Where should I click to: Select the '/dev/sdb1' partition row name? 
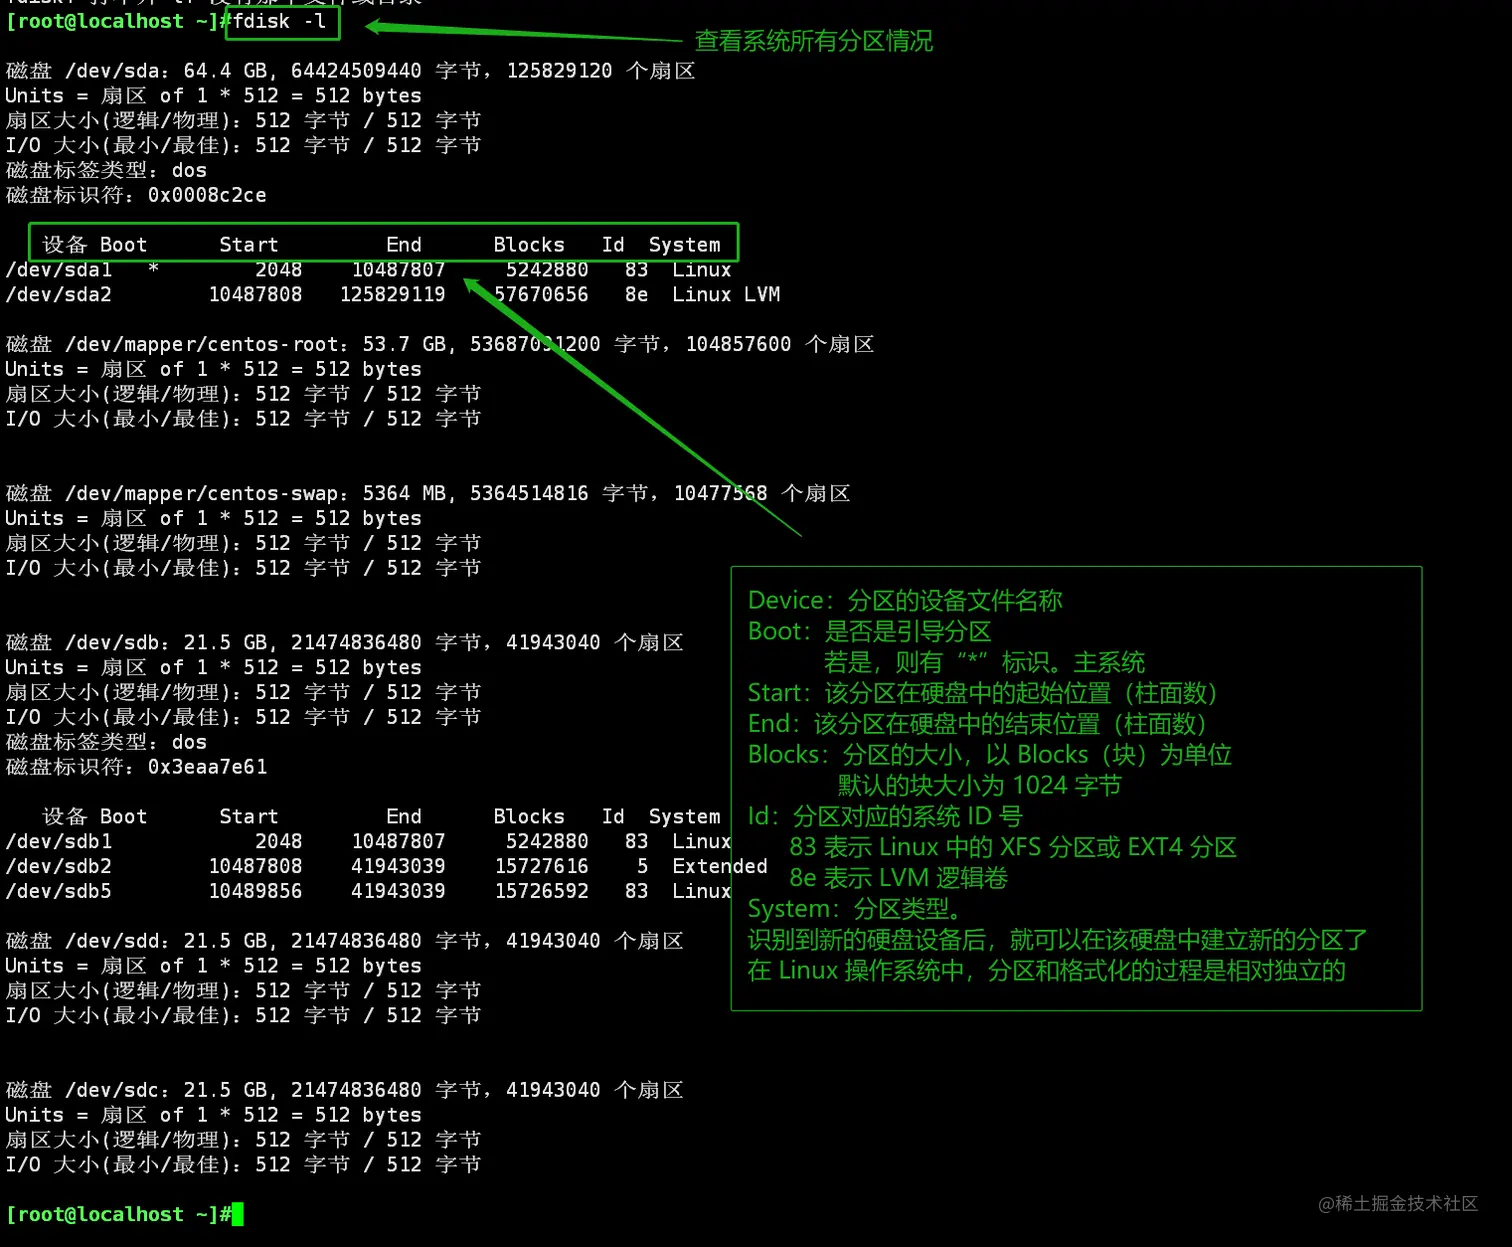[x=59, y=842]
